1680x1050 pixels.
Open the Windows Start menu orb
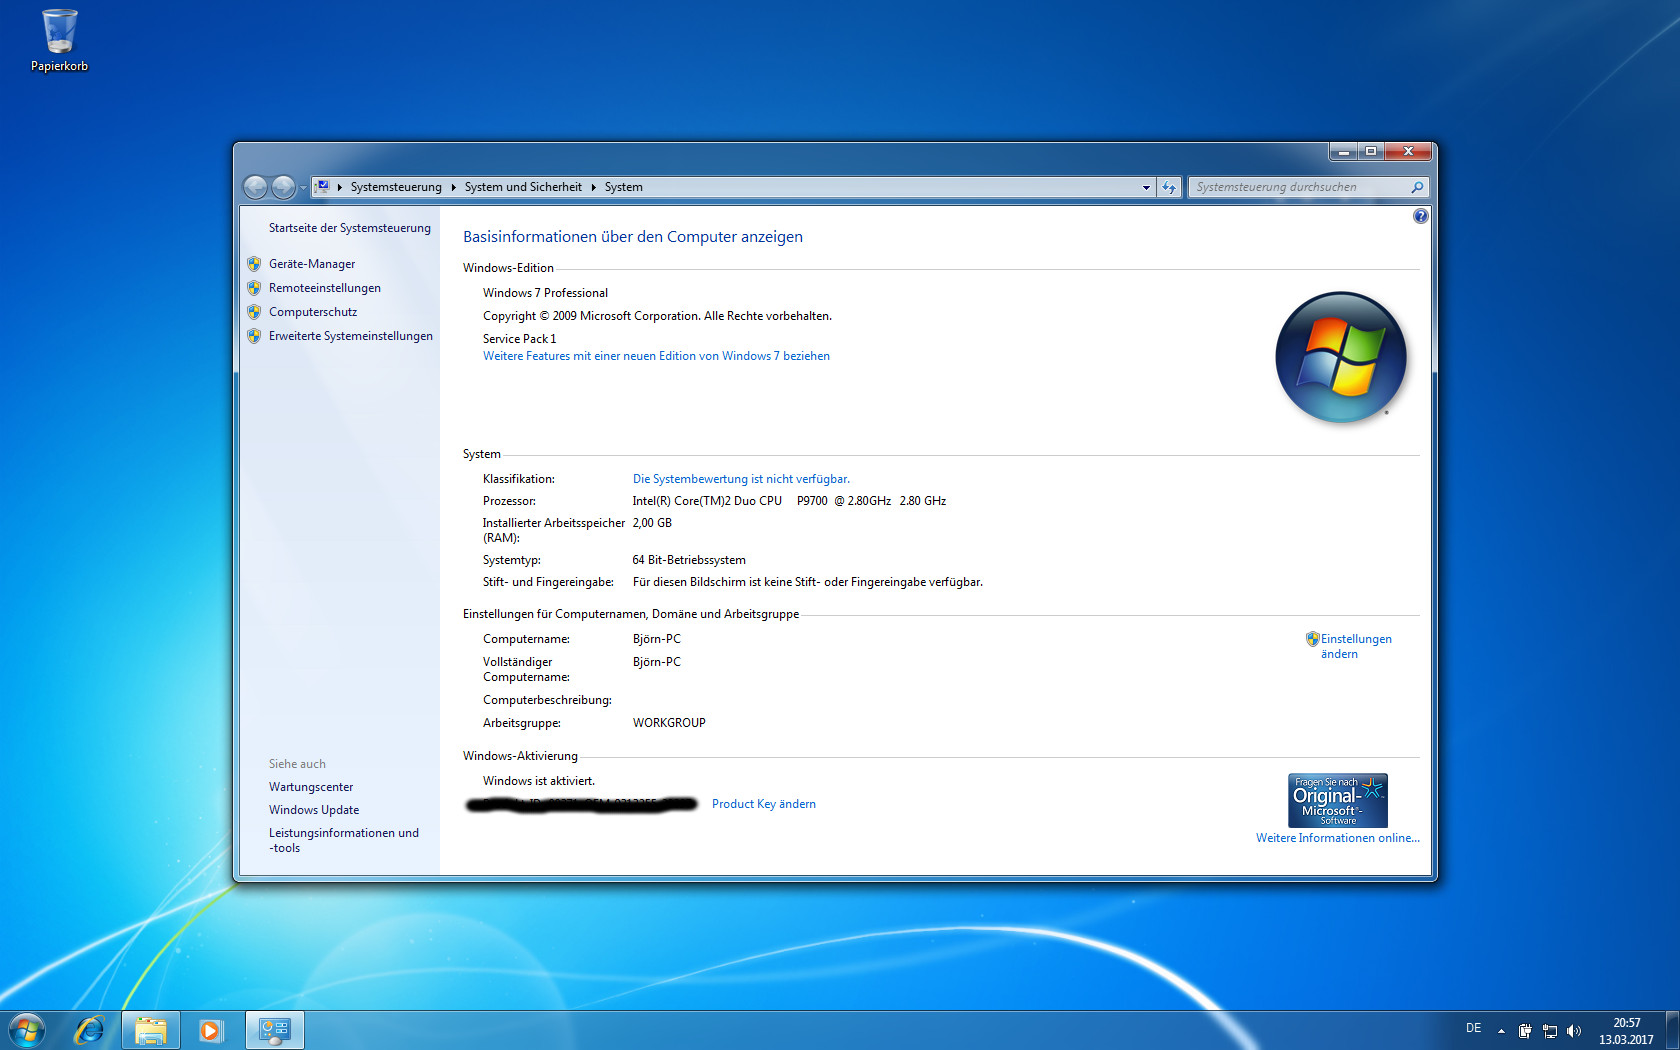pos(27,1029)
